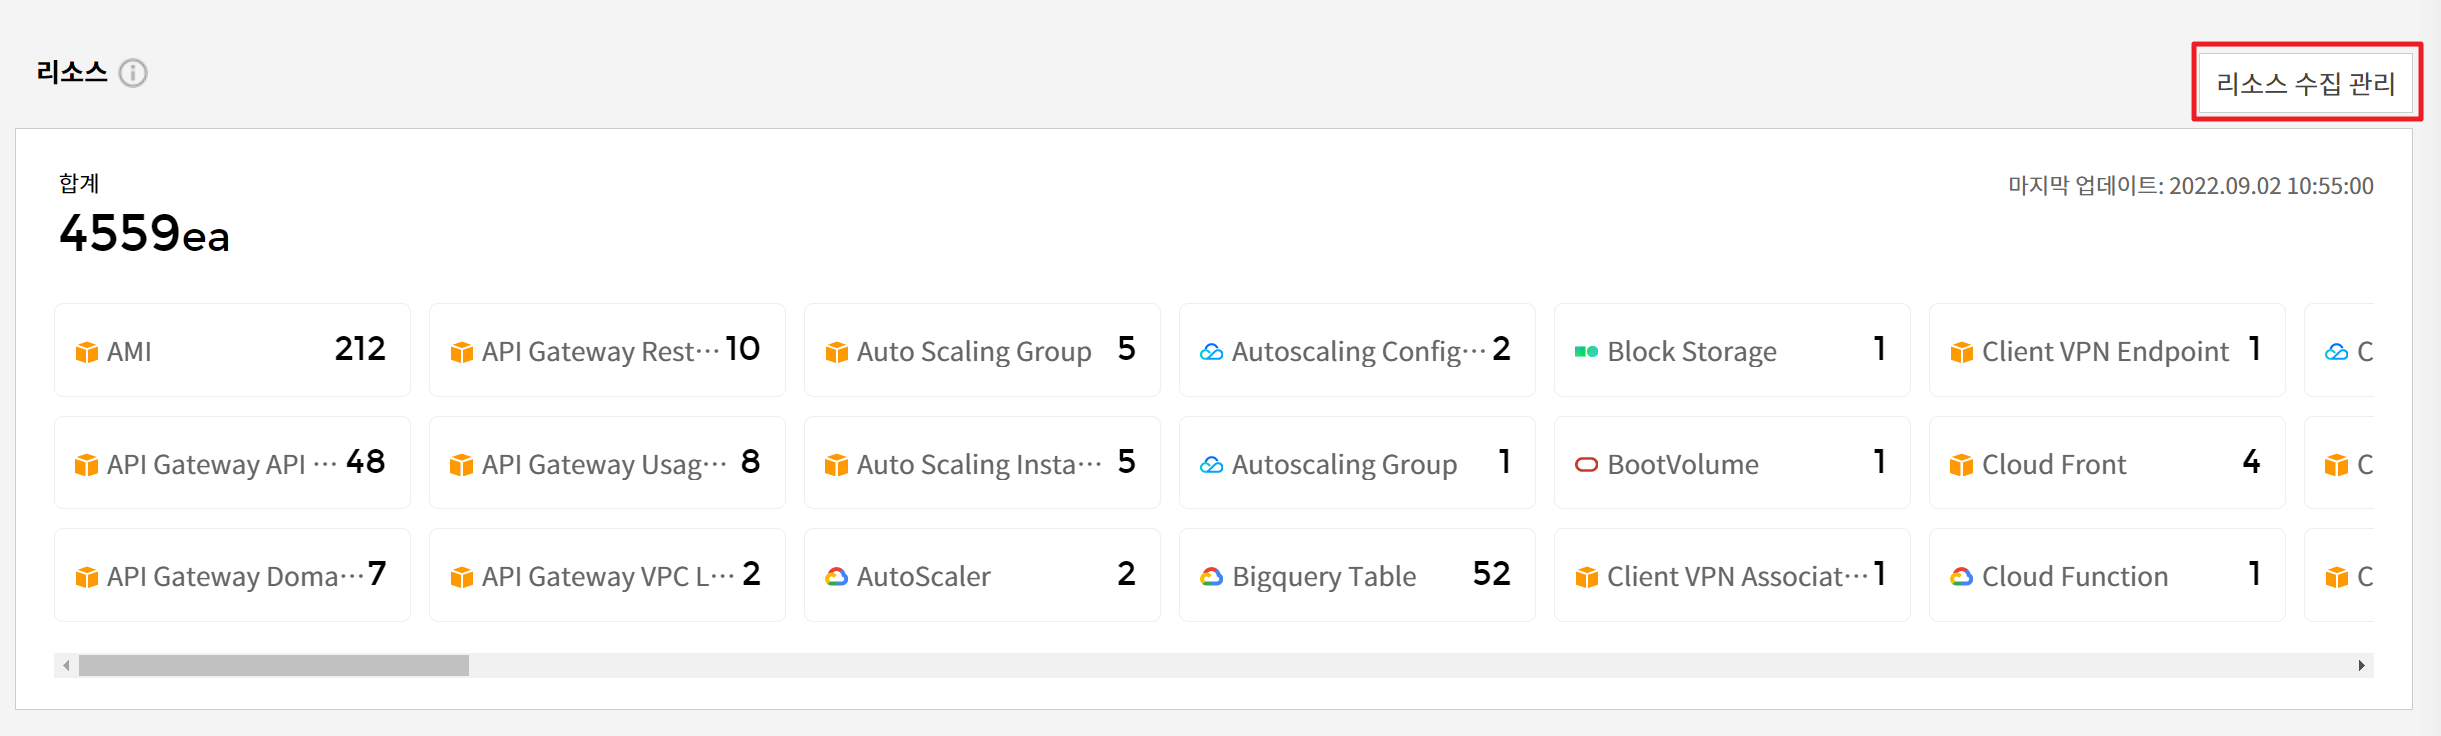
Task: Open the 리소스 수집 관리 button
Action: (2306, 83)
